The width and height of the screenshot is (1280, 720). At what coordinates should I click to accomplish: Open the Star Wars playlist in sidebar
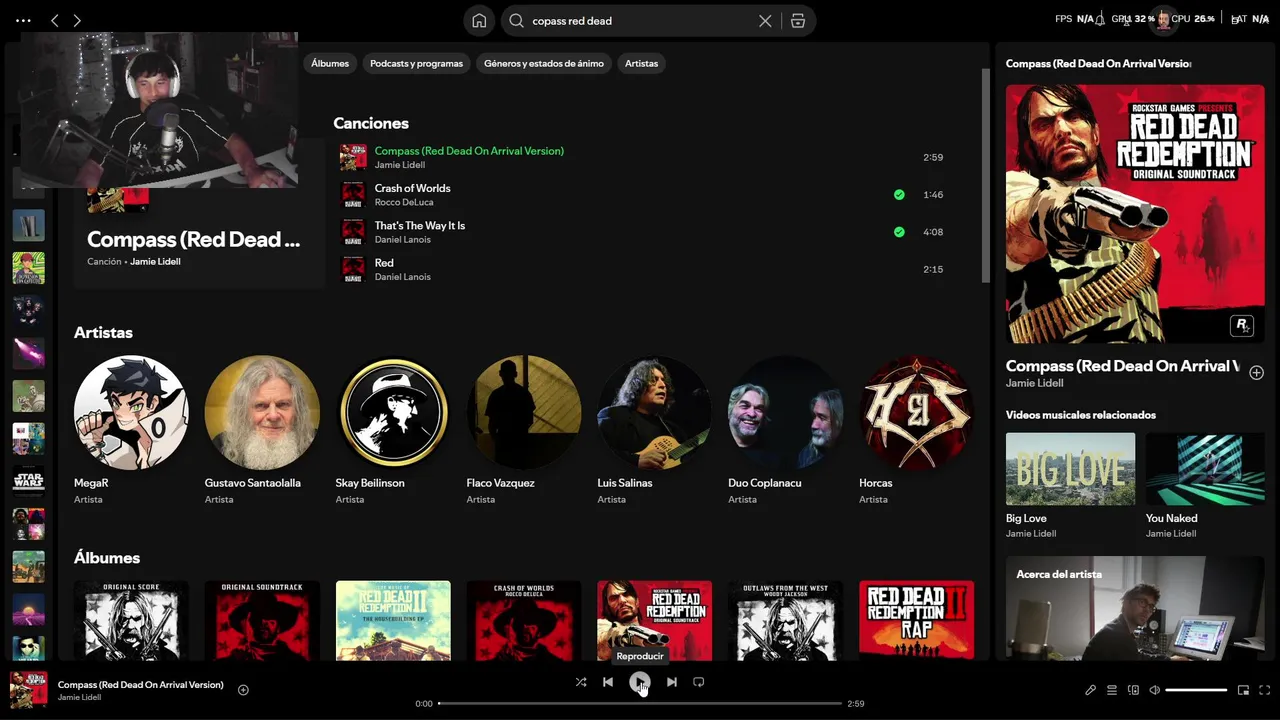(x=28, y=480)
